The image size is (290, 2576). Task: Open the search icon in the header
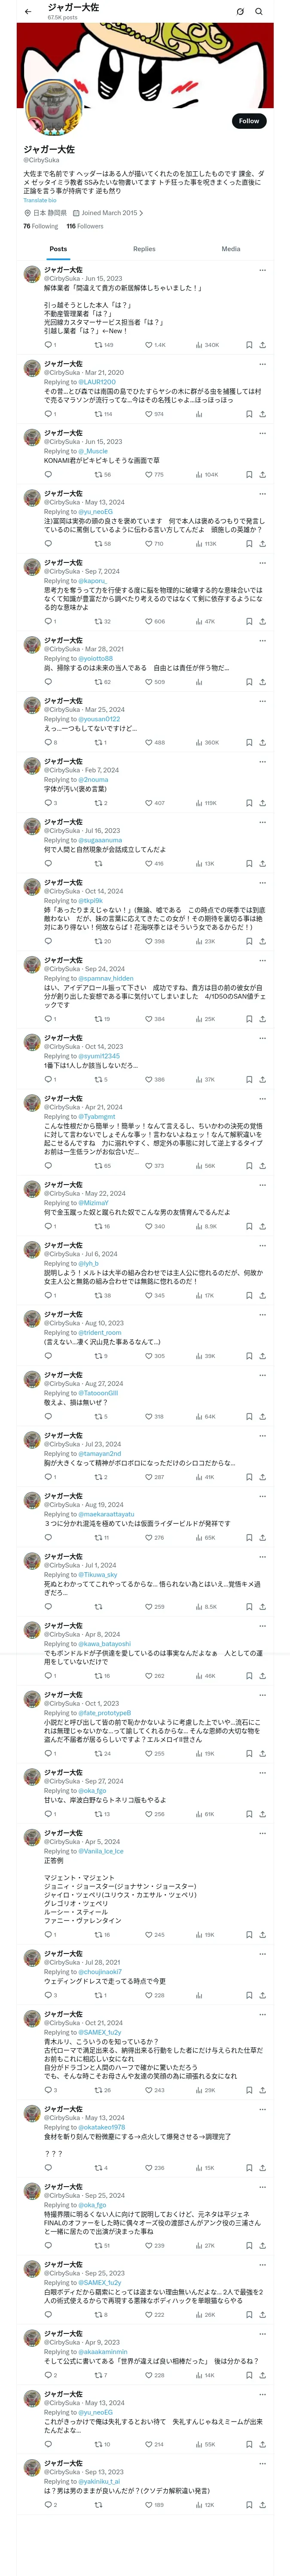[259, 11]
